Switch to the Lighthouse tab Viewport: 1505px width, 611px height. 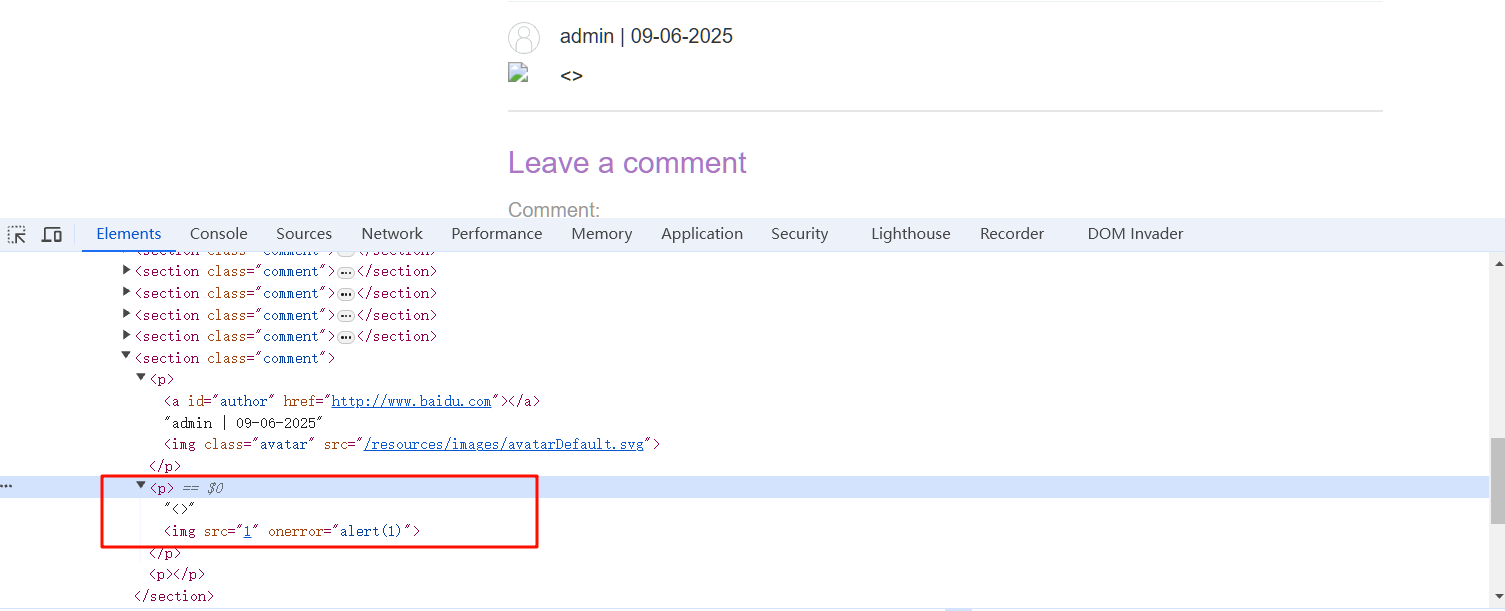click(910, 234)
